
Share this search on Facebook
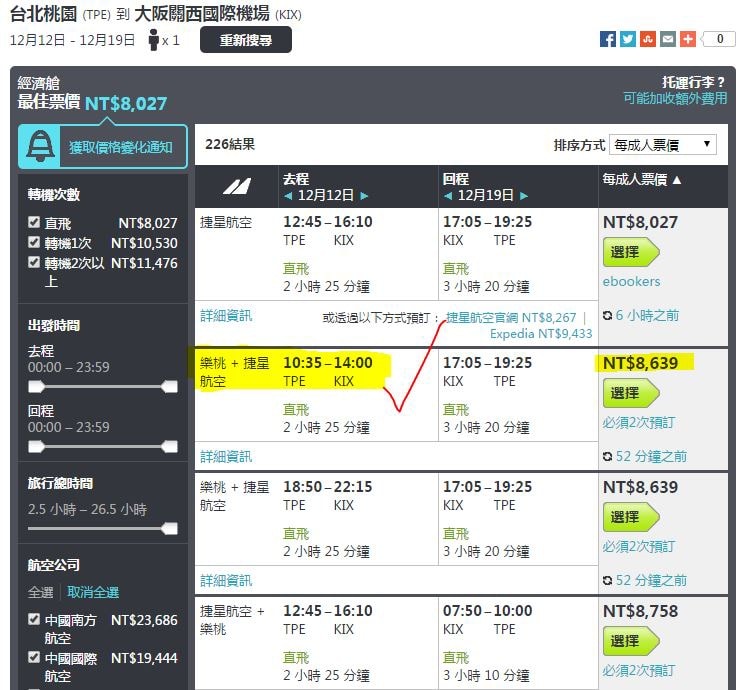608,39
